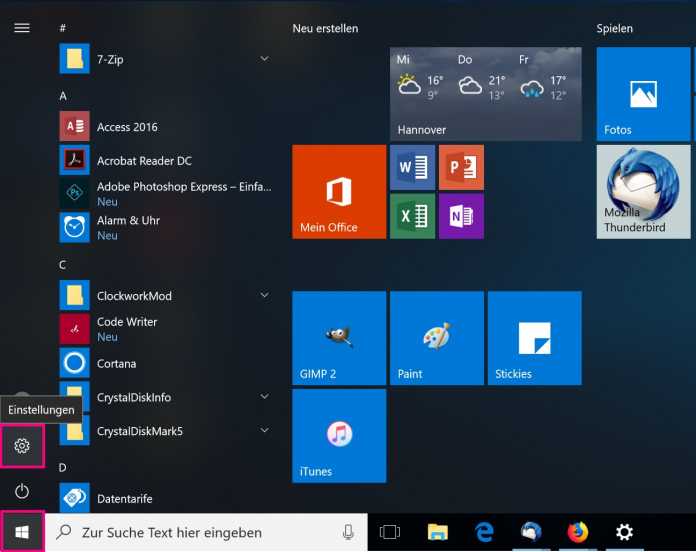Open the Mozilla Thunderbird tile
This screenshot has width=696, height=552.
pyautogui.click(x=644, y=192)
